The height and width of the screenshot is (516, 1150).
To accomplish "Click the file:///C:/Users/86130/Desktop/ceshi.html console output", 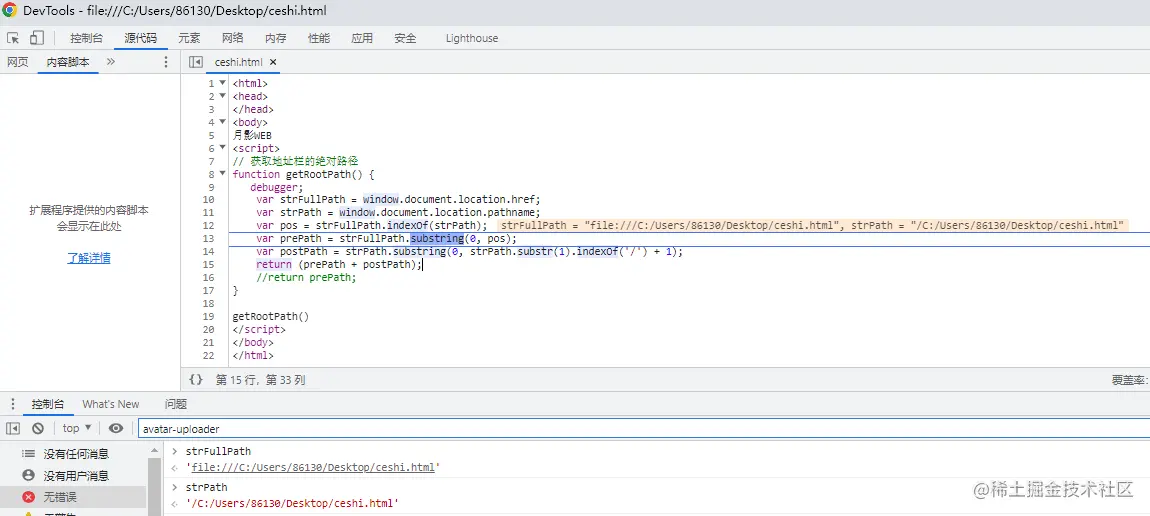I will pyautogui.click(x=312, y=468).
